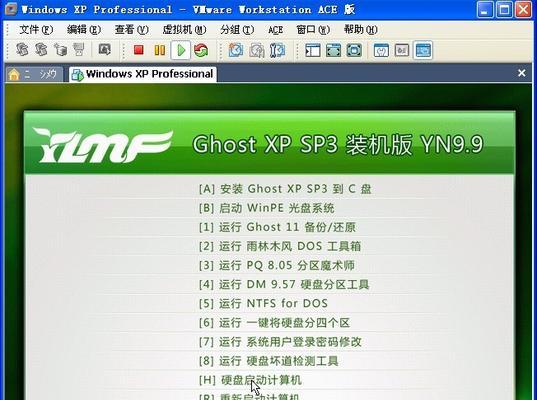This screenshot has width=537, height=400.
Task: Open the ACE menu
Action: pyautogui.click(x=276, y=30)
